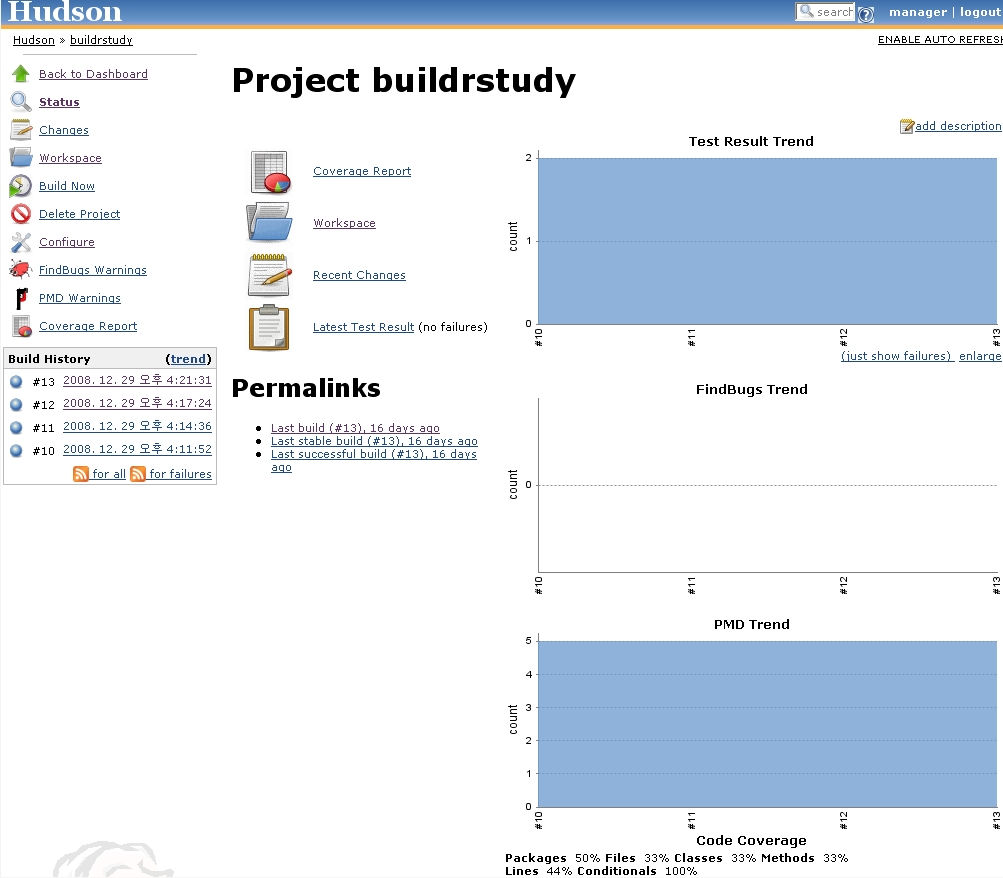Click the clipboard Latest Test Result icon

pos(269,327)
